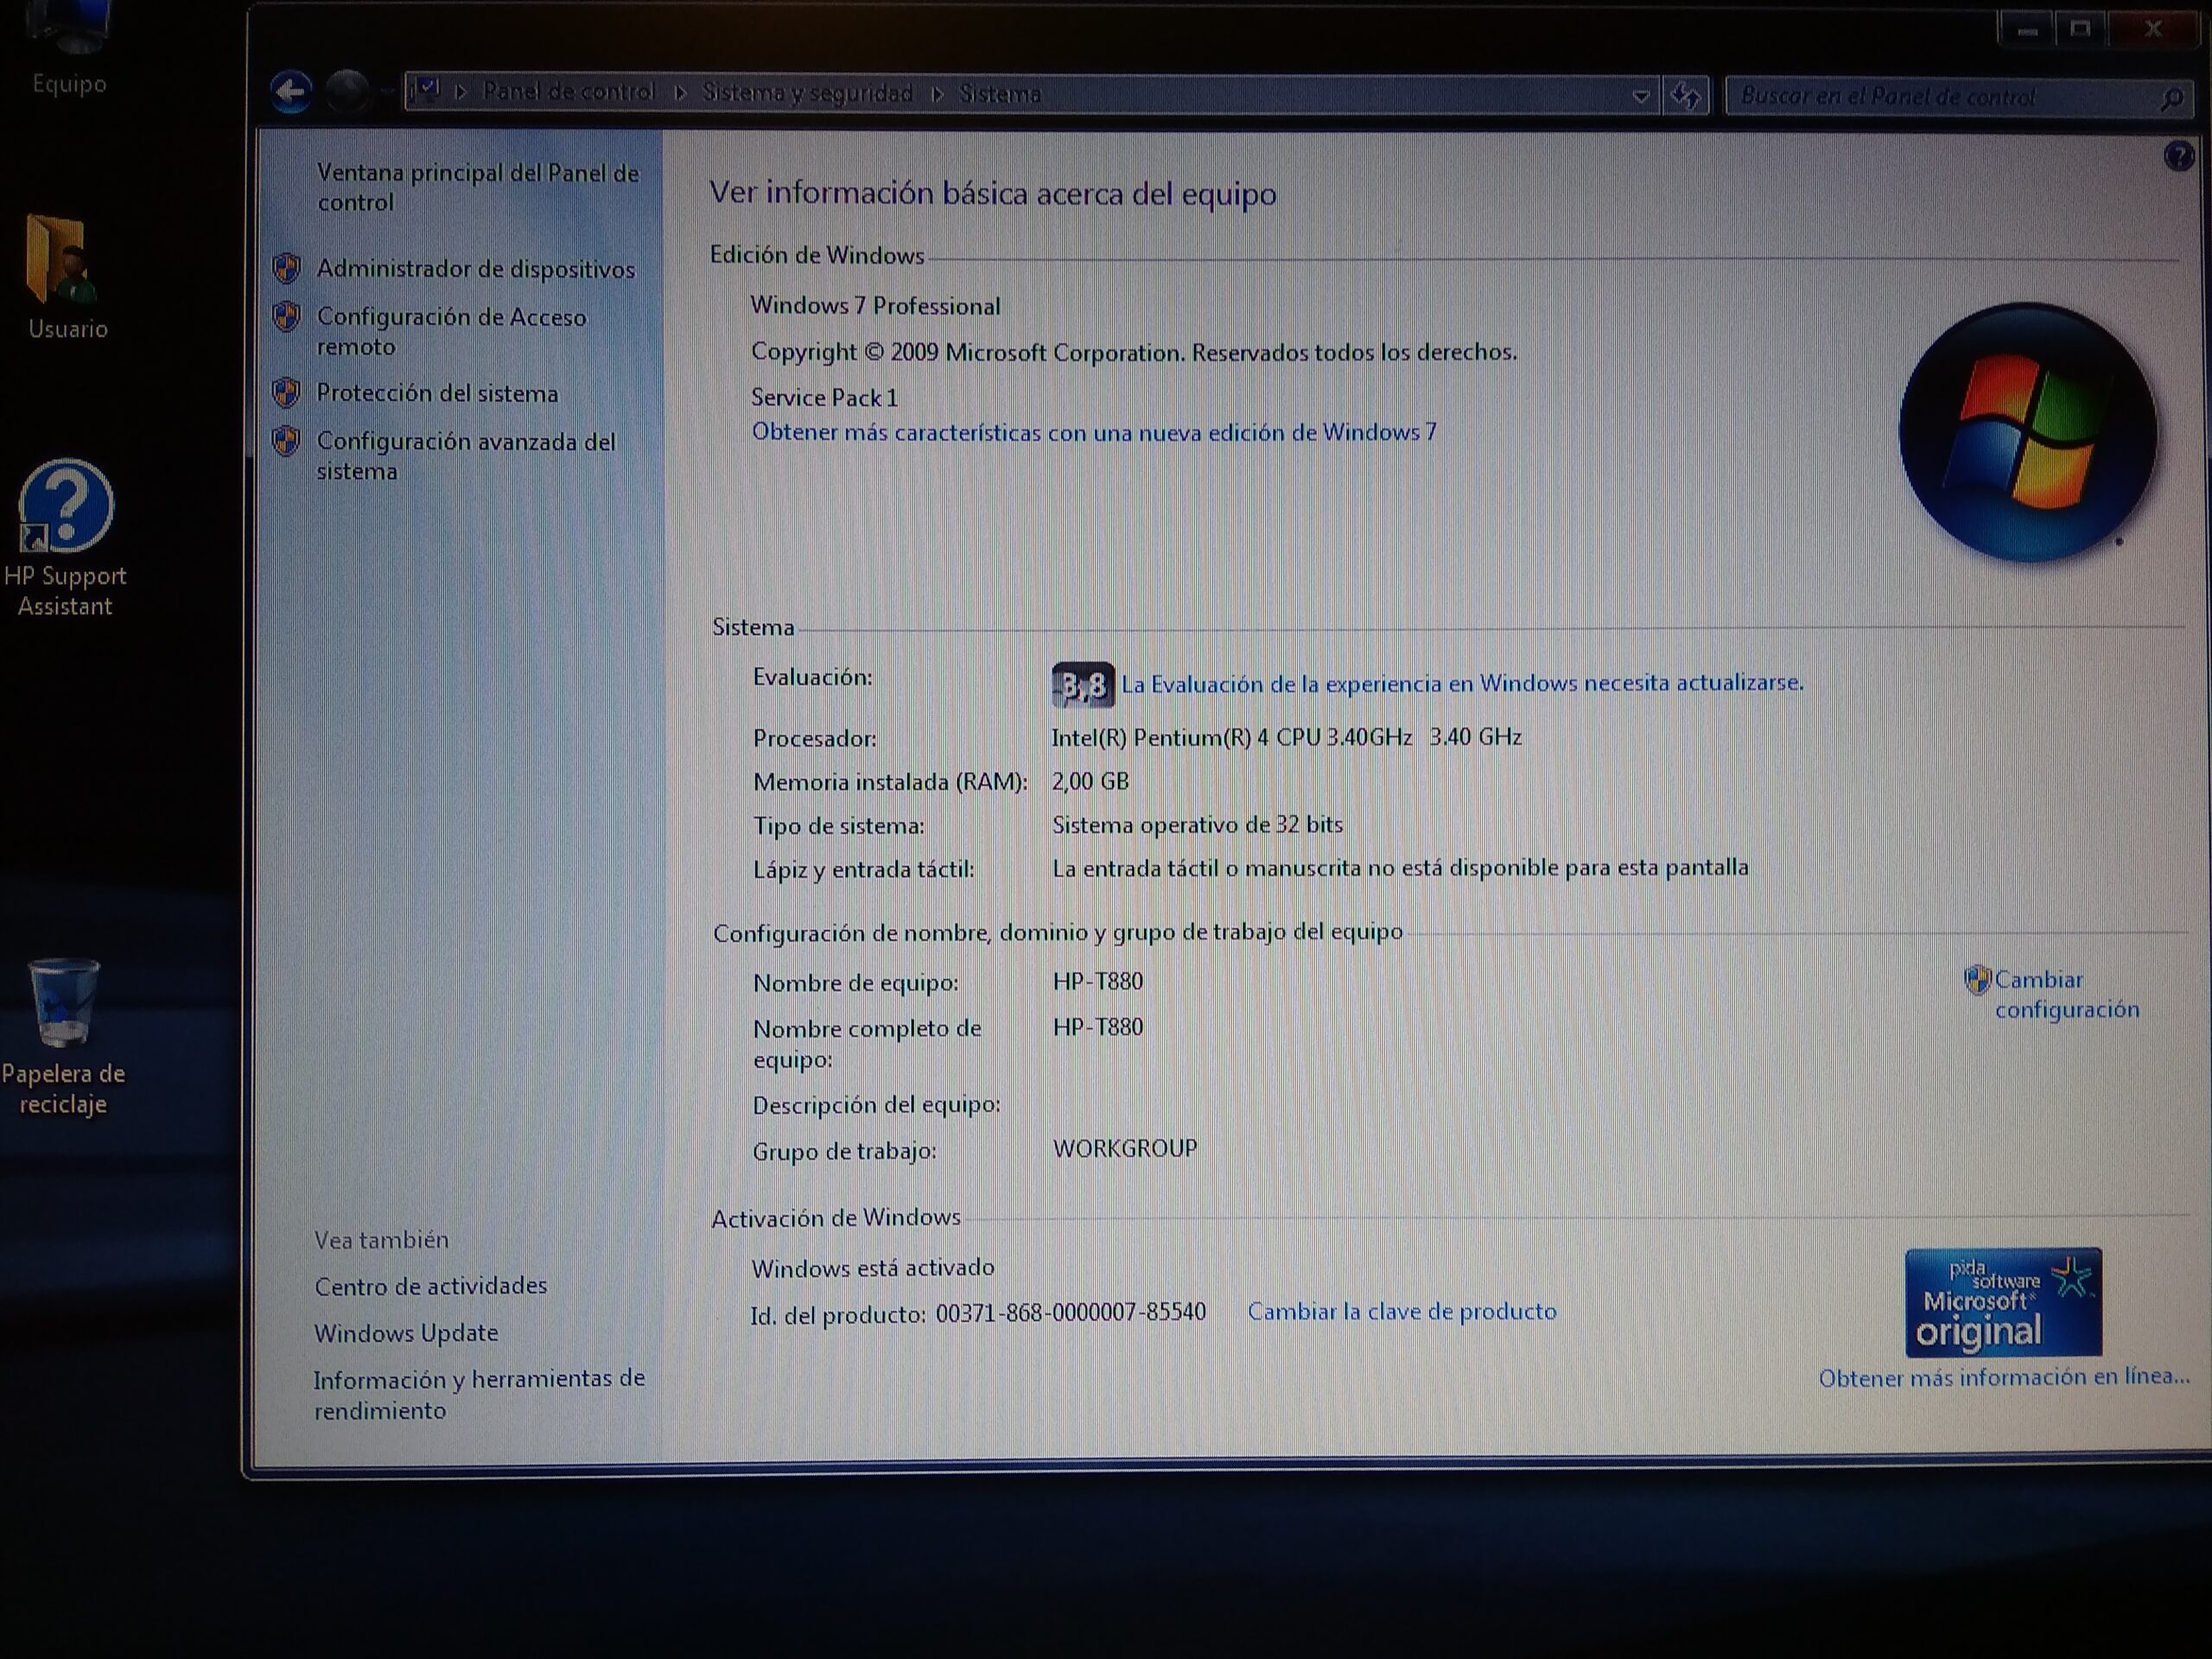
Task: Expand arrow after Panel de control breadcrumb
Action: [680, 93]
